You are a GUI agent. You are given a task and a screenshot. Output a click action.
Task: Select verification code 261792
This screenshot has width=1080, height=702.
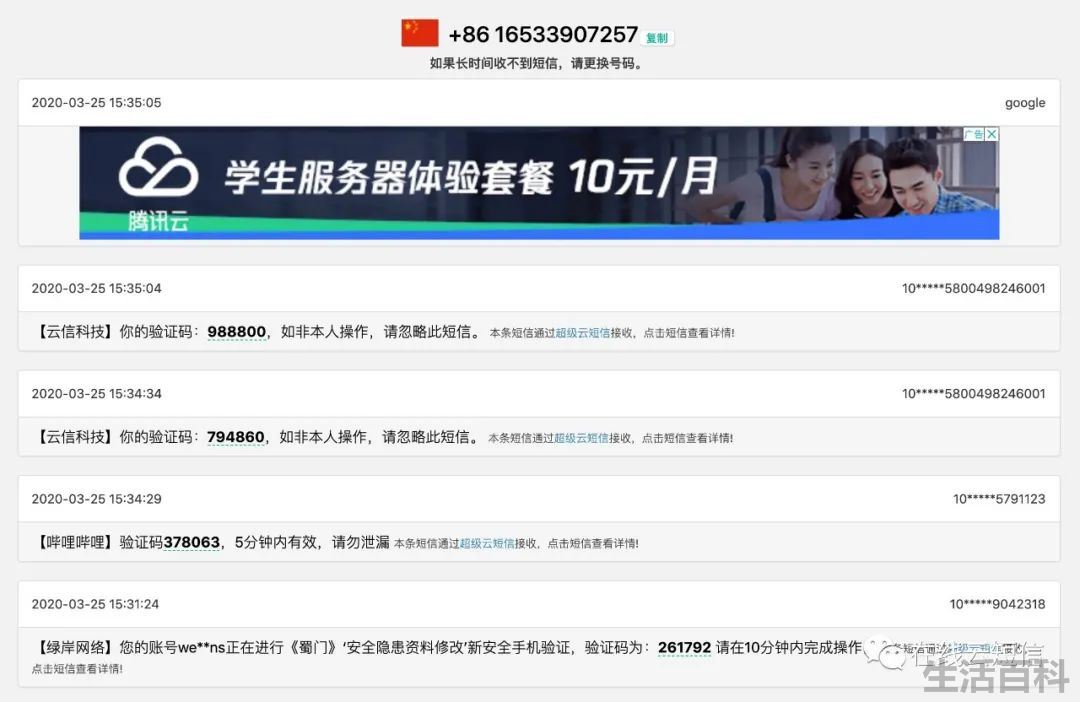tap(684, 648)
